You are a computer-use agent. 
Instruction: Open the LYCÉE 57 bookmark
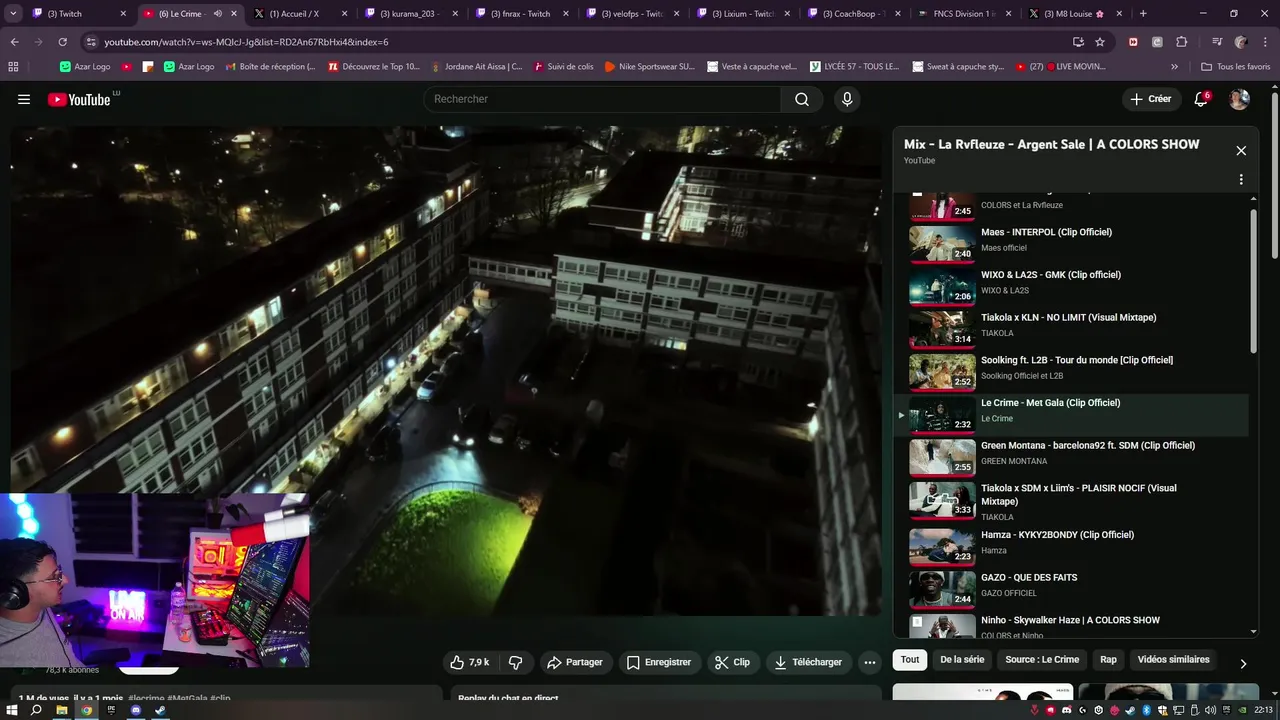[853, 66]
